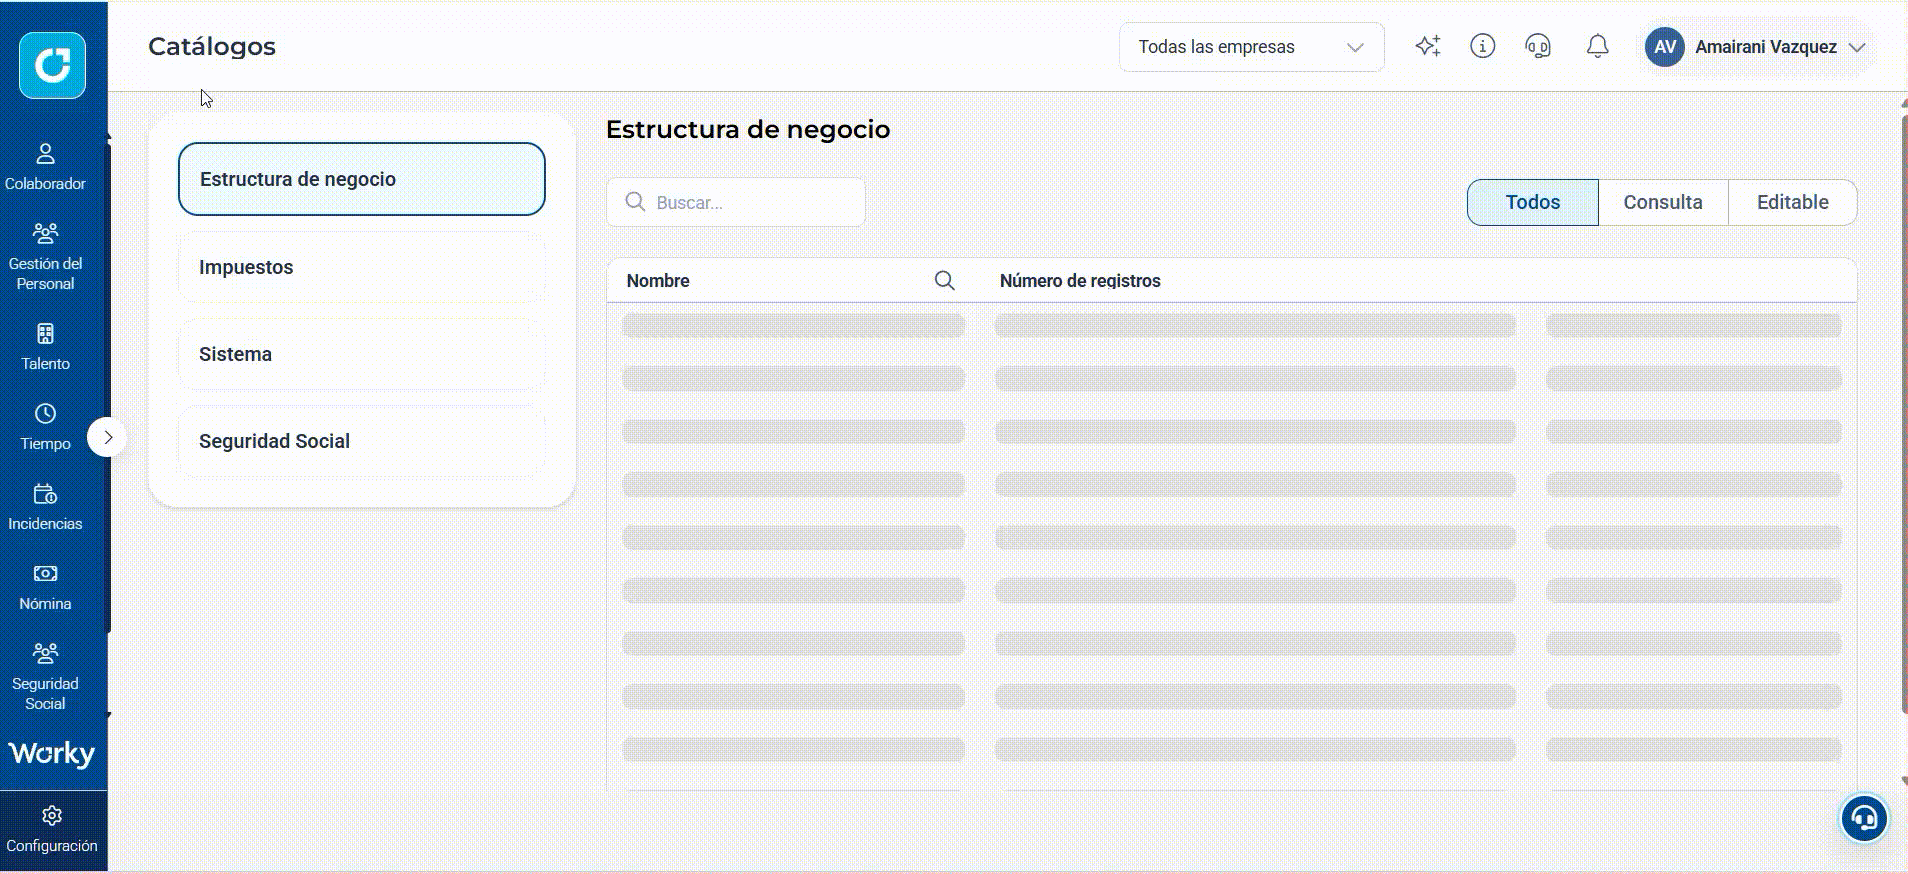Viewport: 1908px width, 874px height.
Task: Click the Número de registros column header
Action: pos(1080,281)
